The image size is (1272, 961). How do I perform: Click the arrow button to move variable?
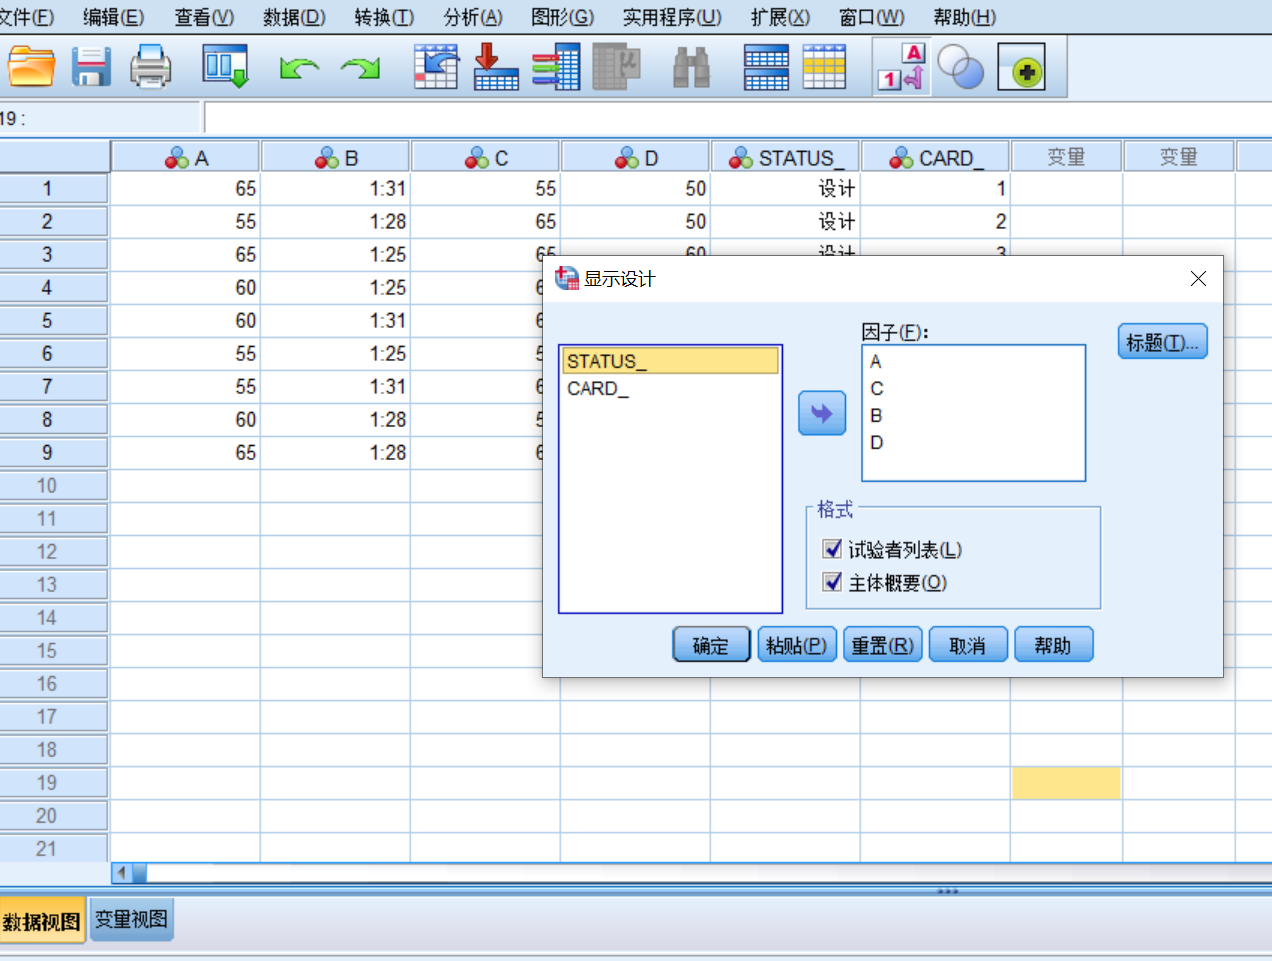pyautogui.click(x=822, y=413)
